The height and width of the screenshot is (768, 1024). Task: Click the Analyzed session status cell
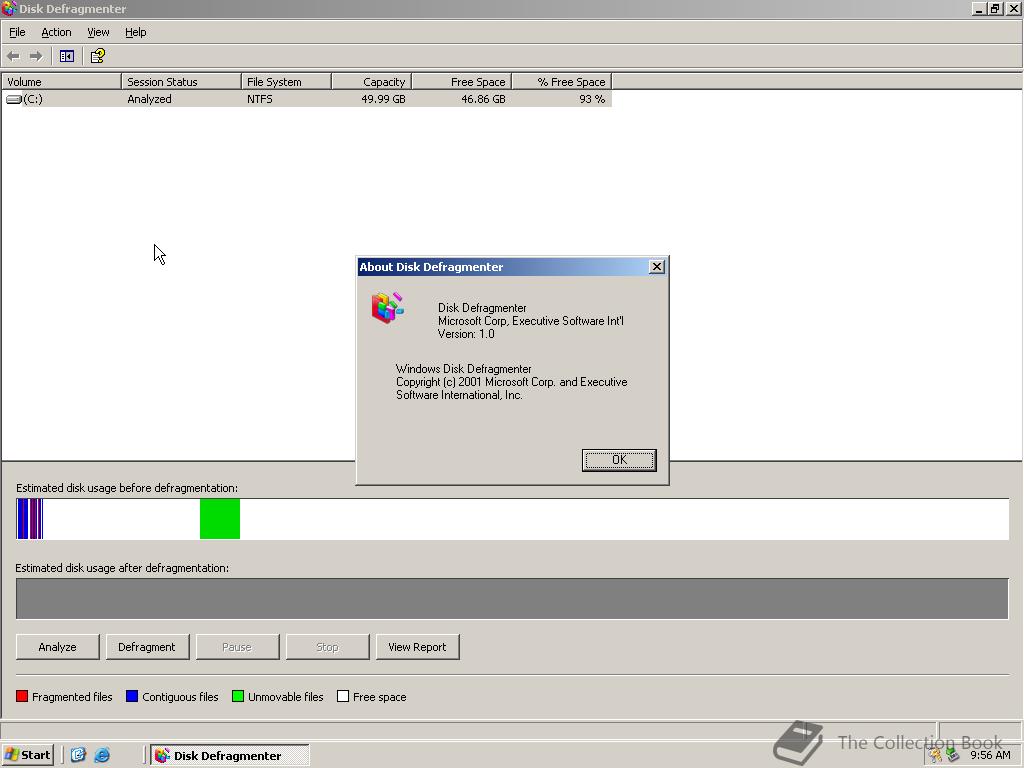150,99
